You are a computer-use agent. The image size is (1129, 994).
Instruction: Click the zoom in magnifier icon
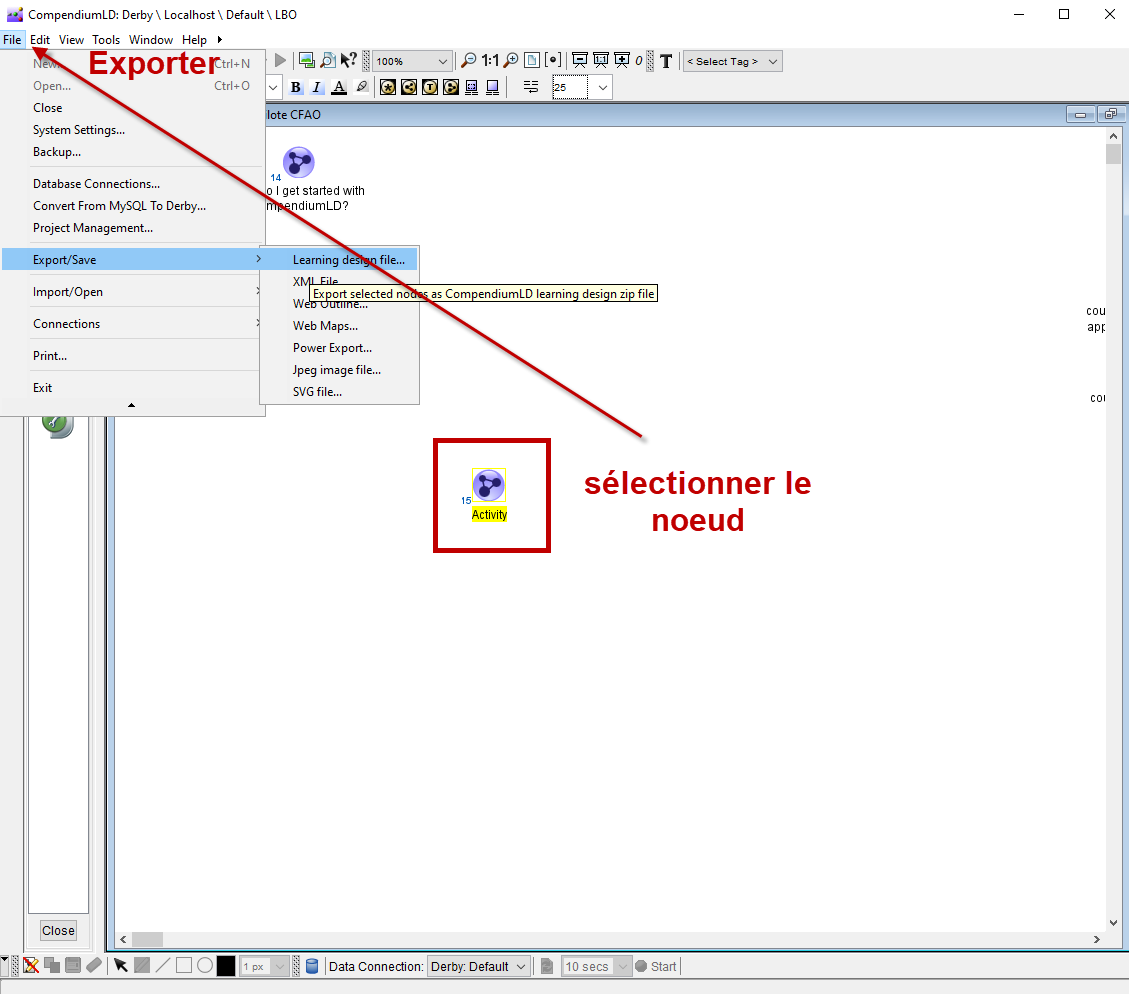[x=510, y=60]
